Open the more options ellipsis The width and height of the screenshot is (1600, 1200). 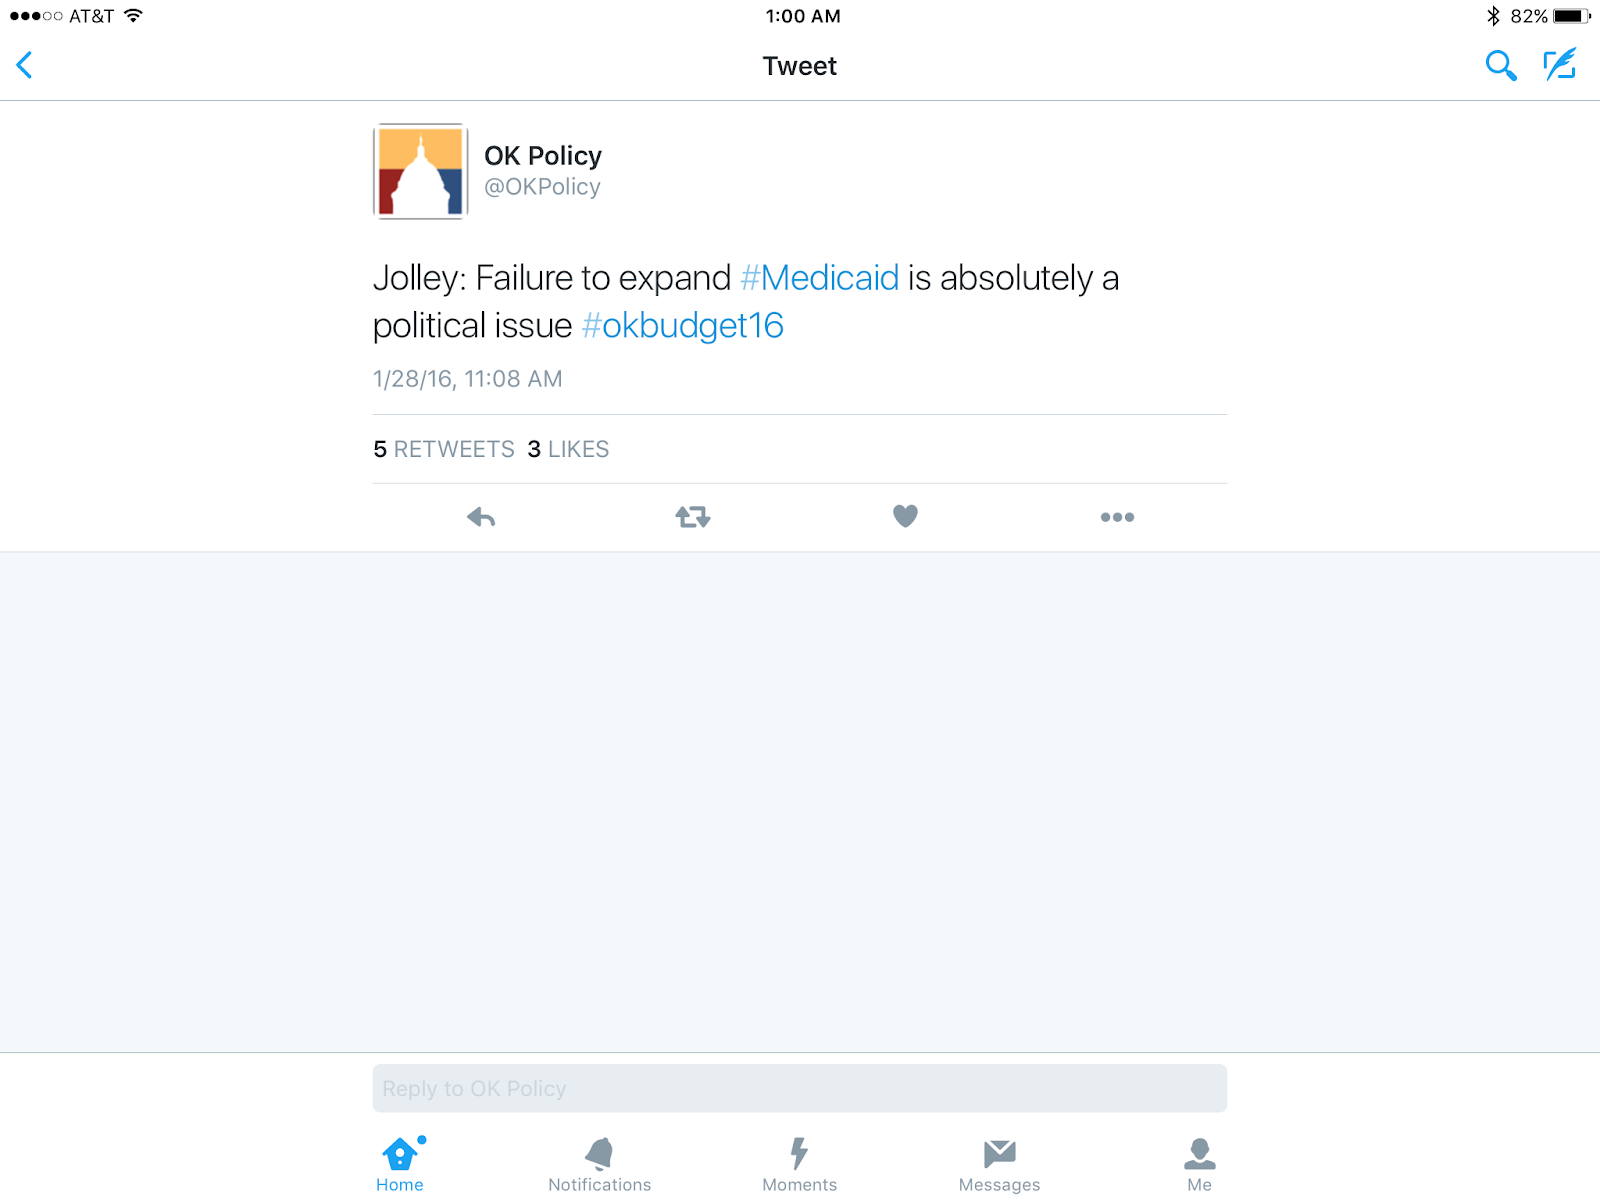(x=1117, y=517)
